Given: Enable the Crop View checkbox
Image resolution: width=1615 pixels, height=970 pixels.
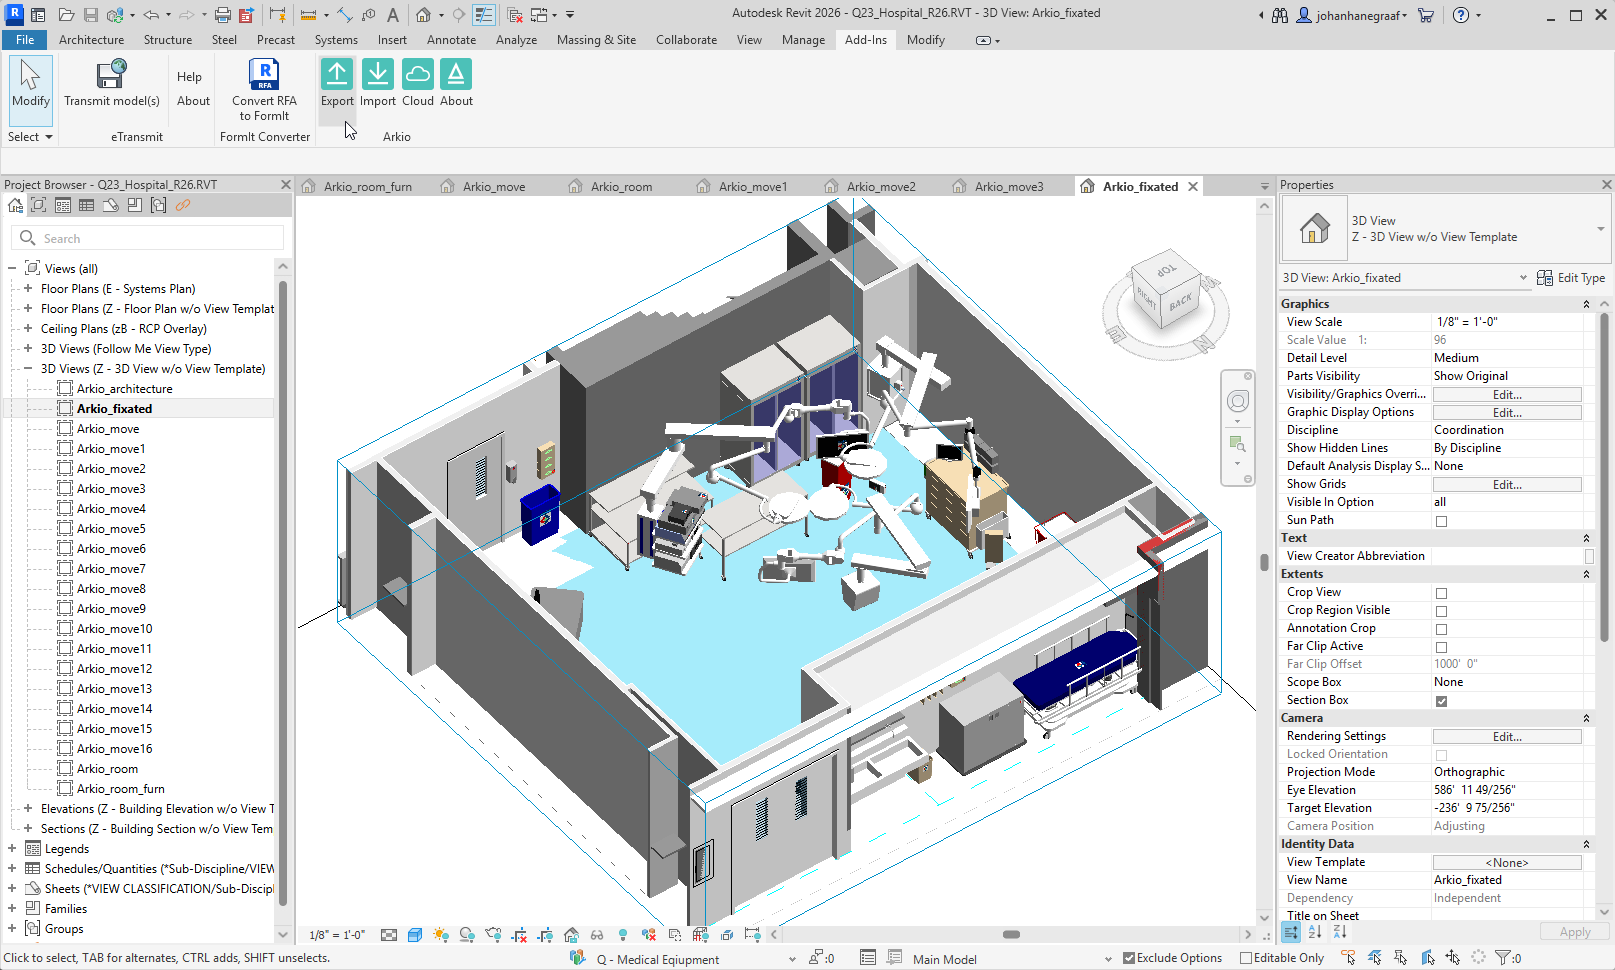Looking at the screenshot, I should click(x=1441, y=593).
